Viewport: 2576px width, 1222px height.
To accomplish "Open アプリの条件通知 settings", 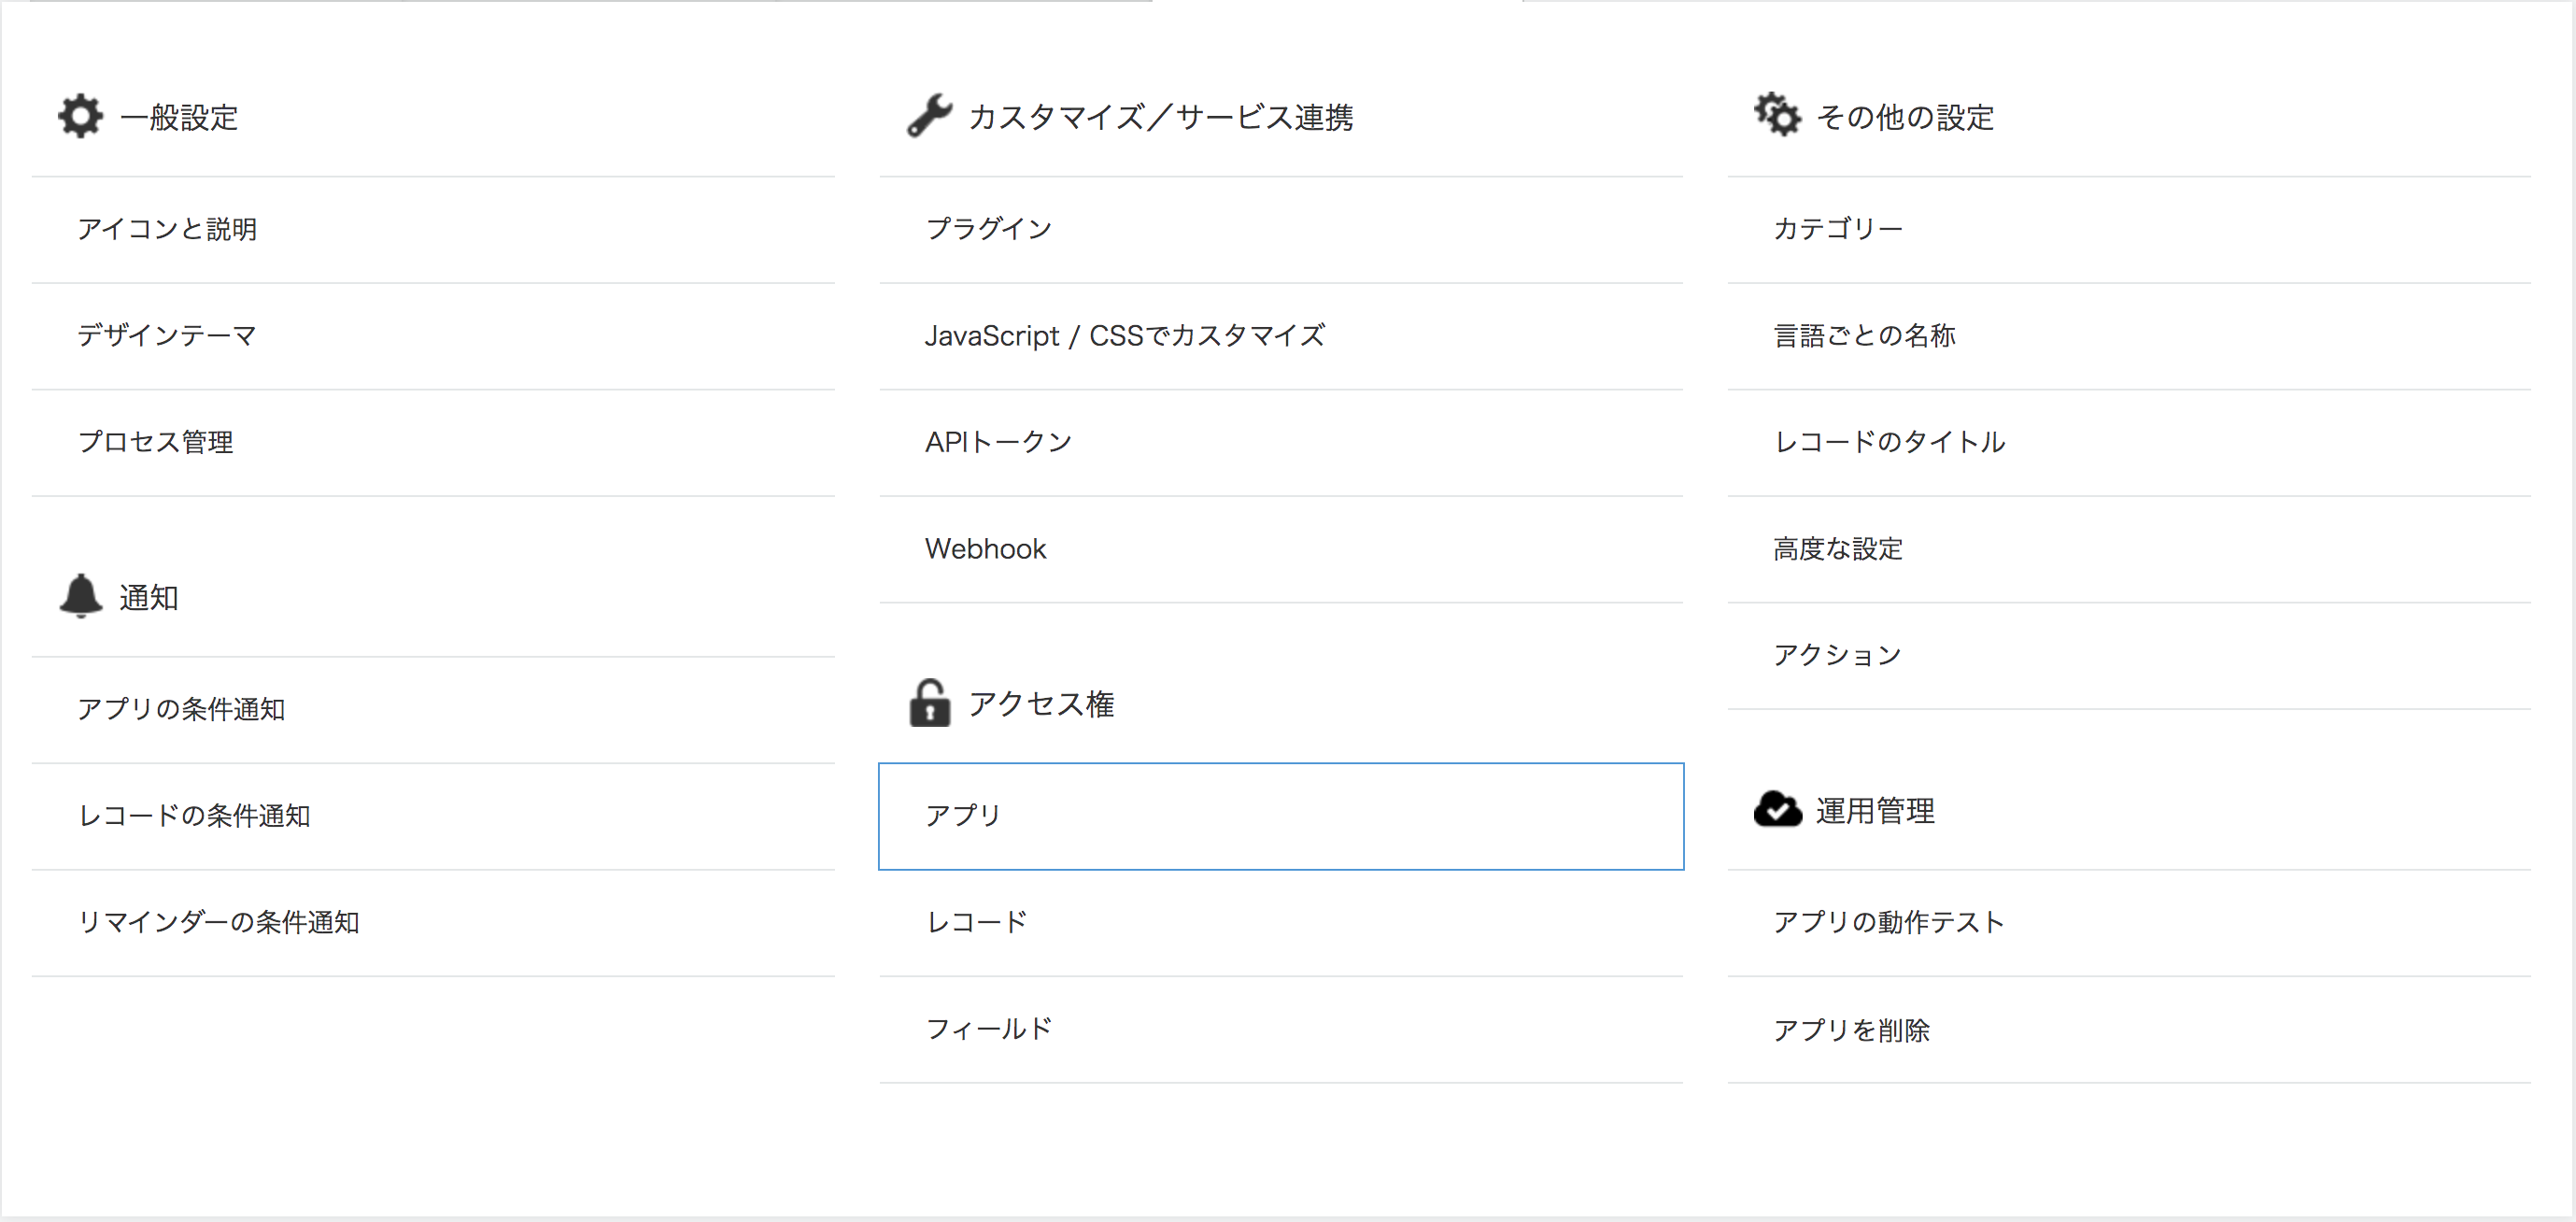I will tap(433, 710).
